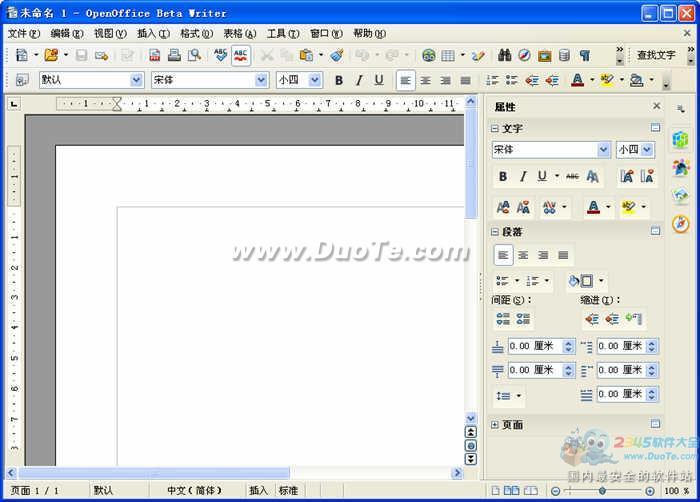The height and width of the screenshot is (502, 700).
Task: Click the sidebar Gallery deck icon
Action: (x=680, y=195)
